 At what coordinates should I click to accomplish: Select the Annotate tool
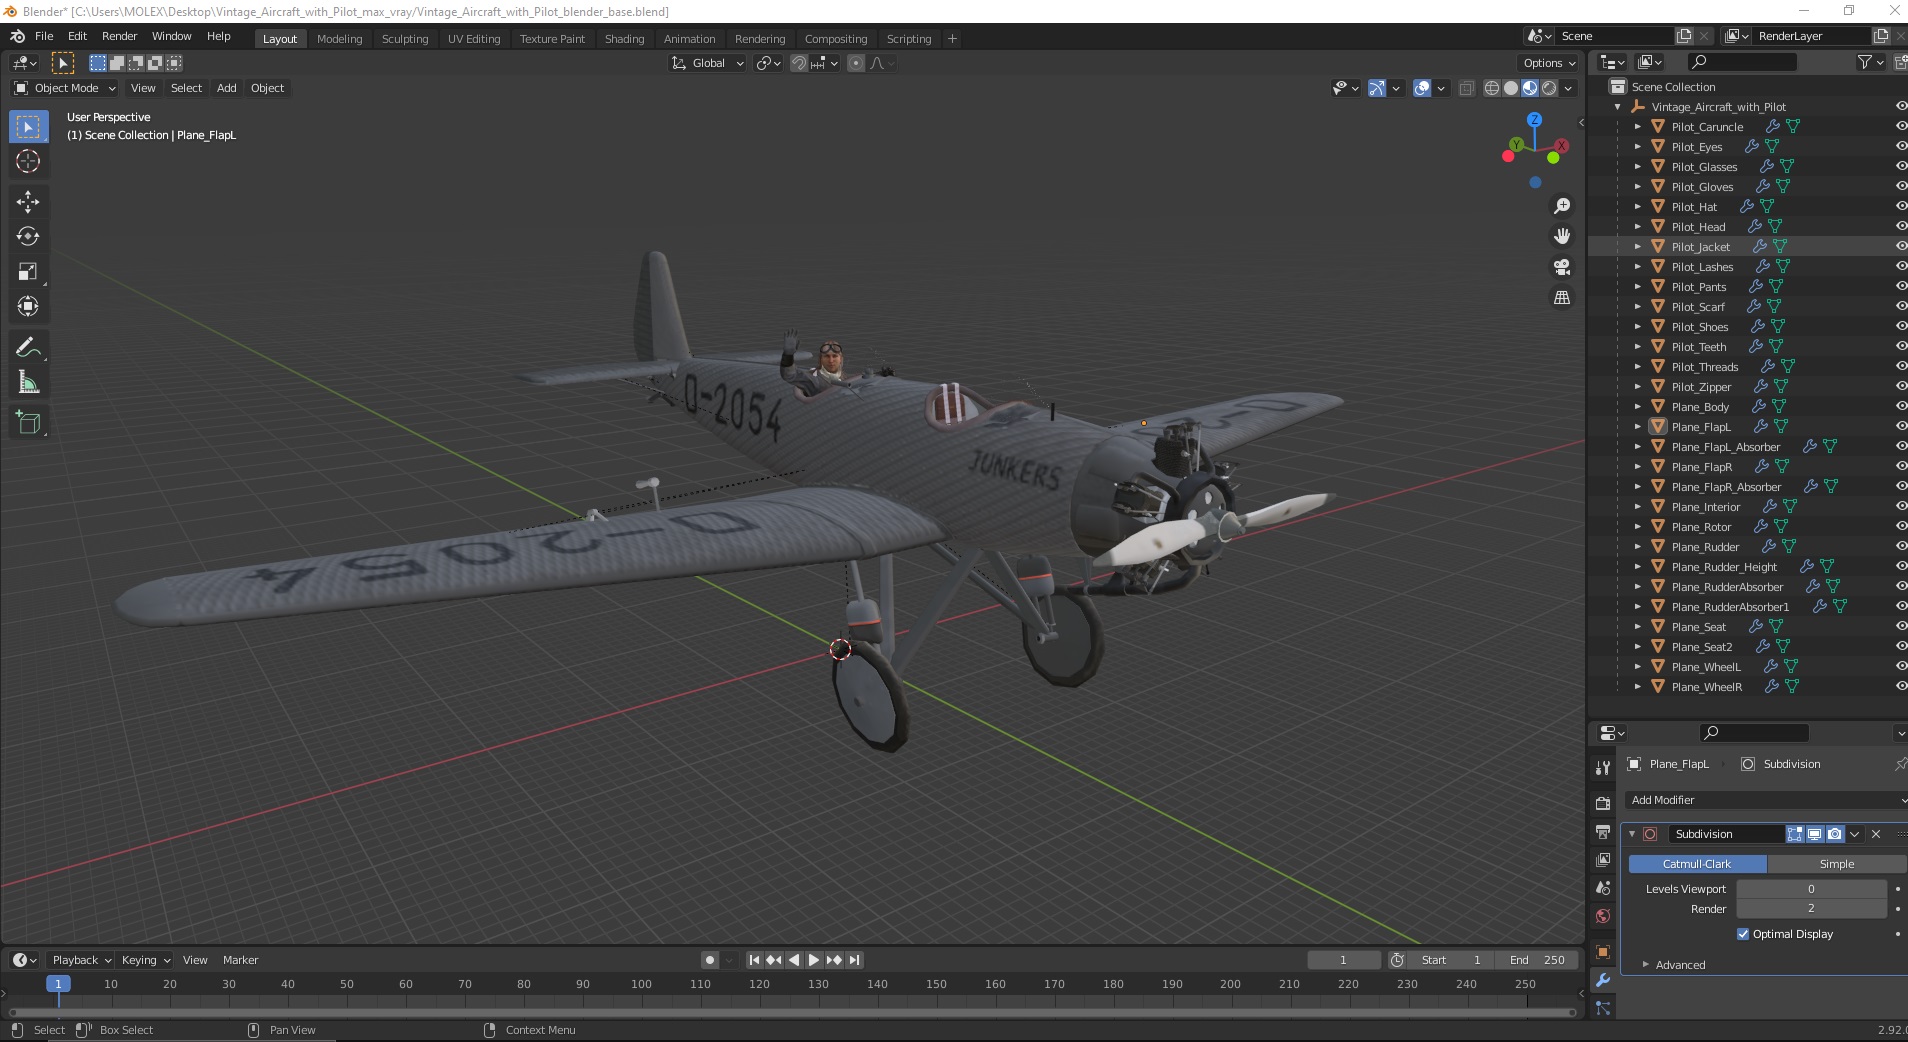[28, 347]
